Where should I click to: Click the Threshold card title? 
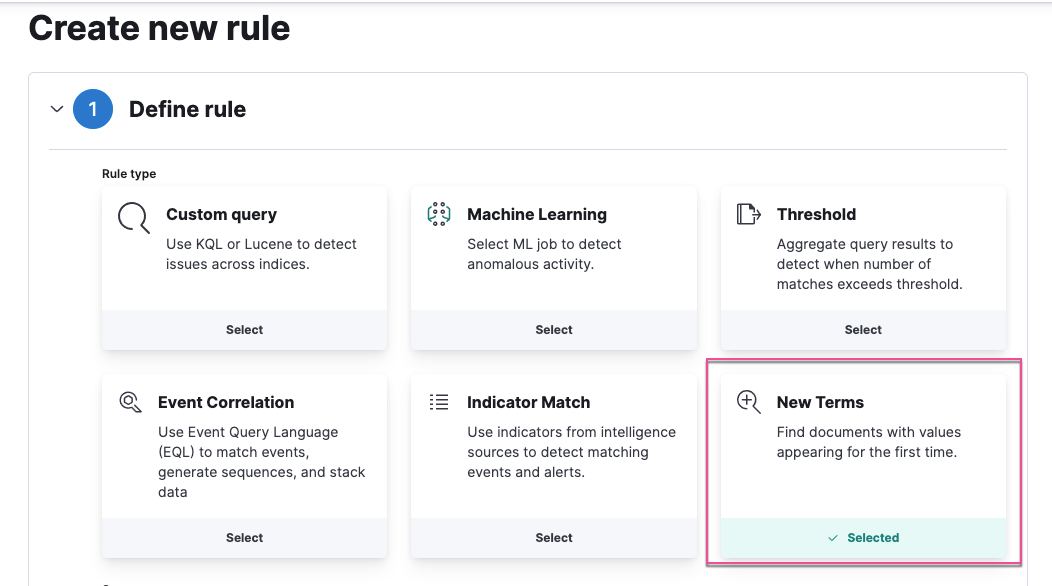pos(816,214)
